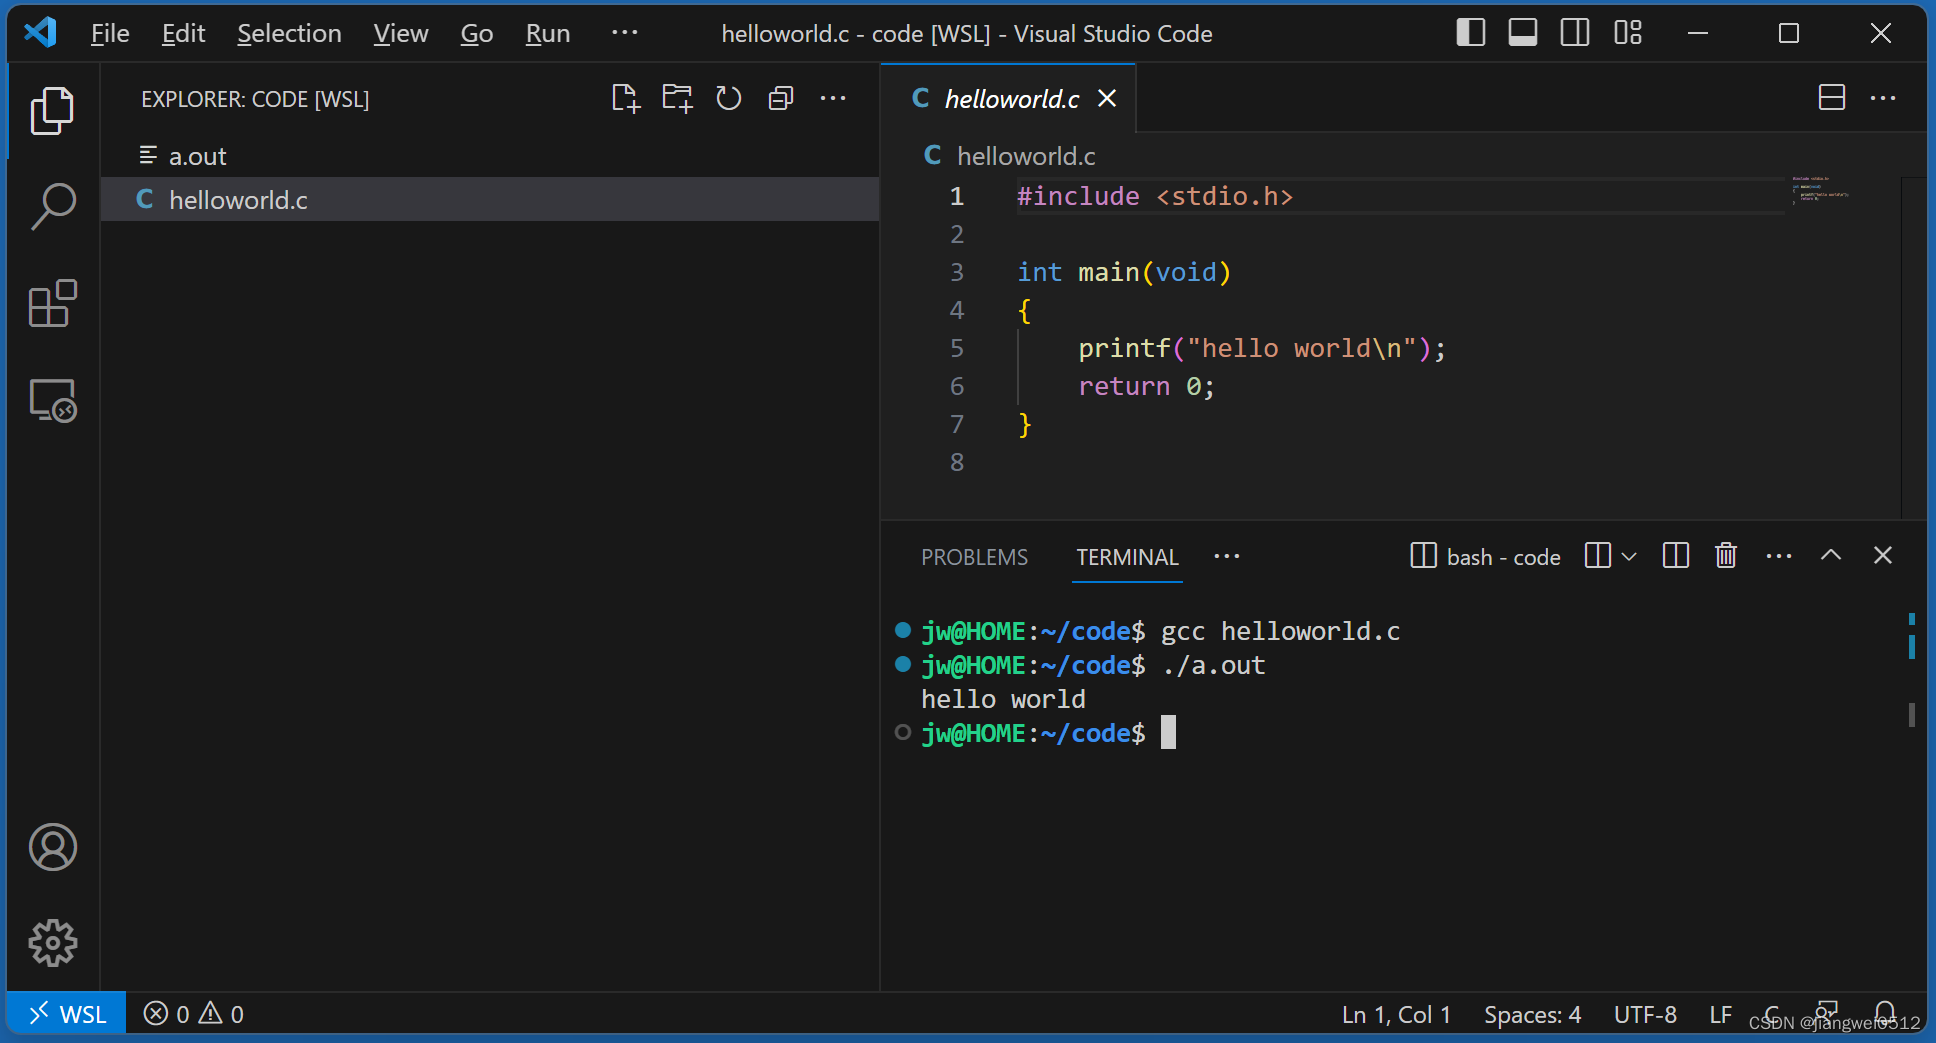Open the Search view
Viewport: 1936px width, 1043px height.
pyautogui.click(x=52, y=207)
